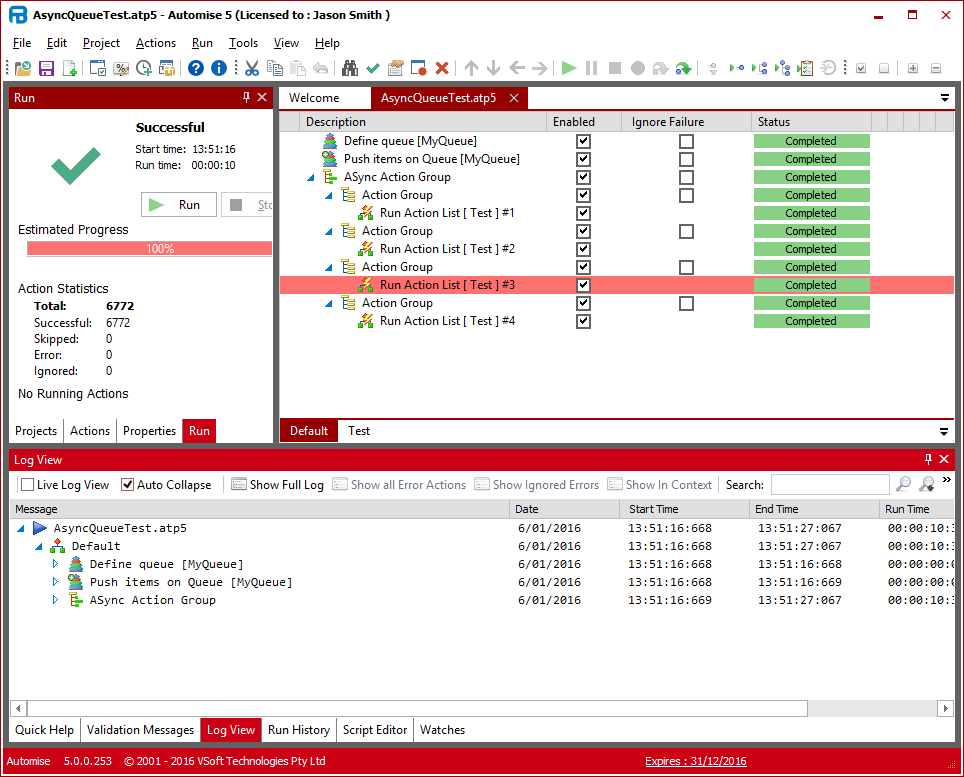Collapse AsyncQueueTest.atp5 node in Log View
This screenshot has width=964, height=777.
[x=21, y=528]
